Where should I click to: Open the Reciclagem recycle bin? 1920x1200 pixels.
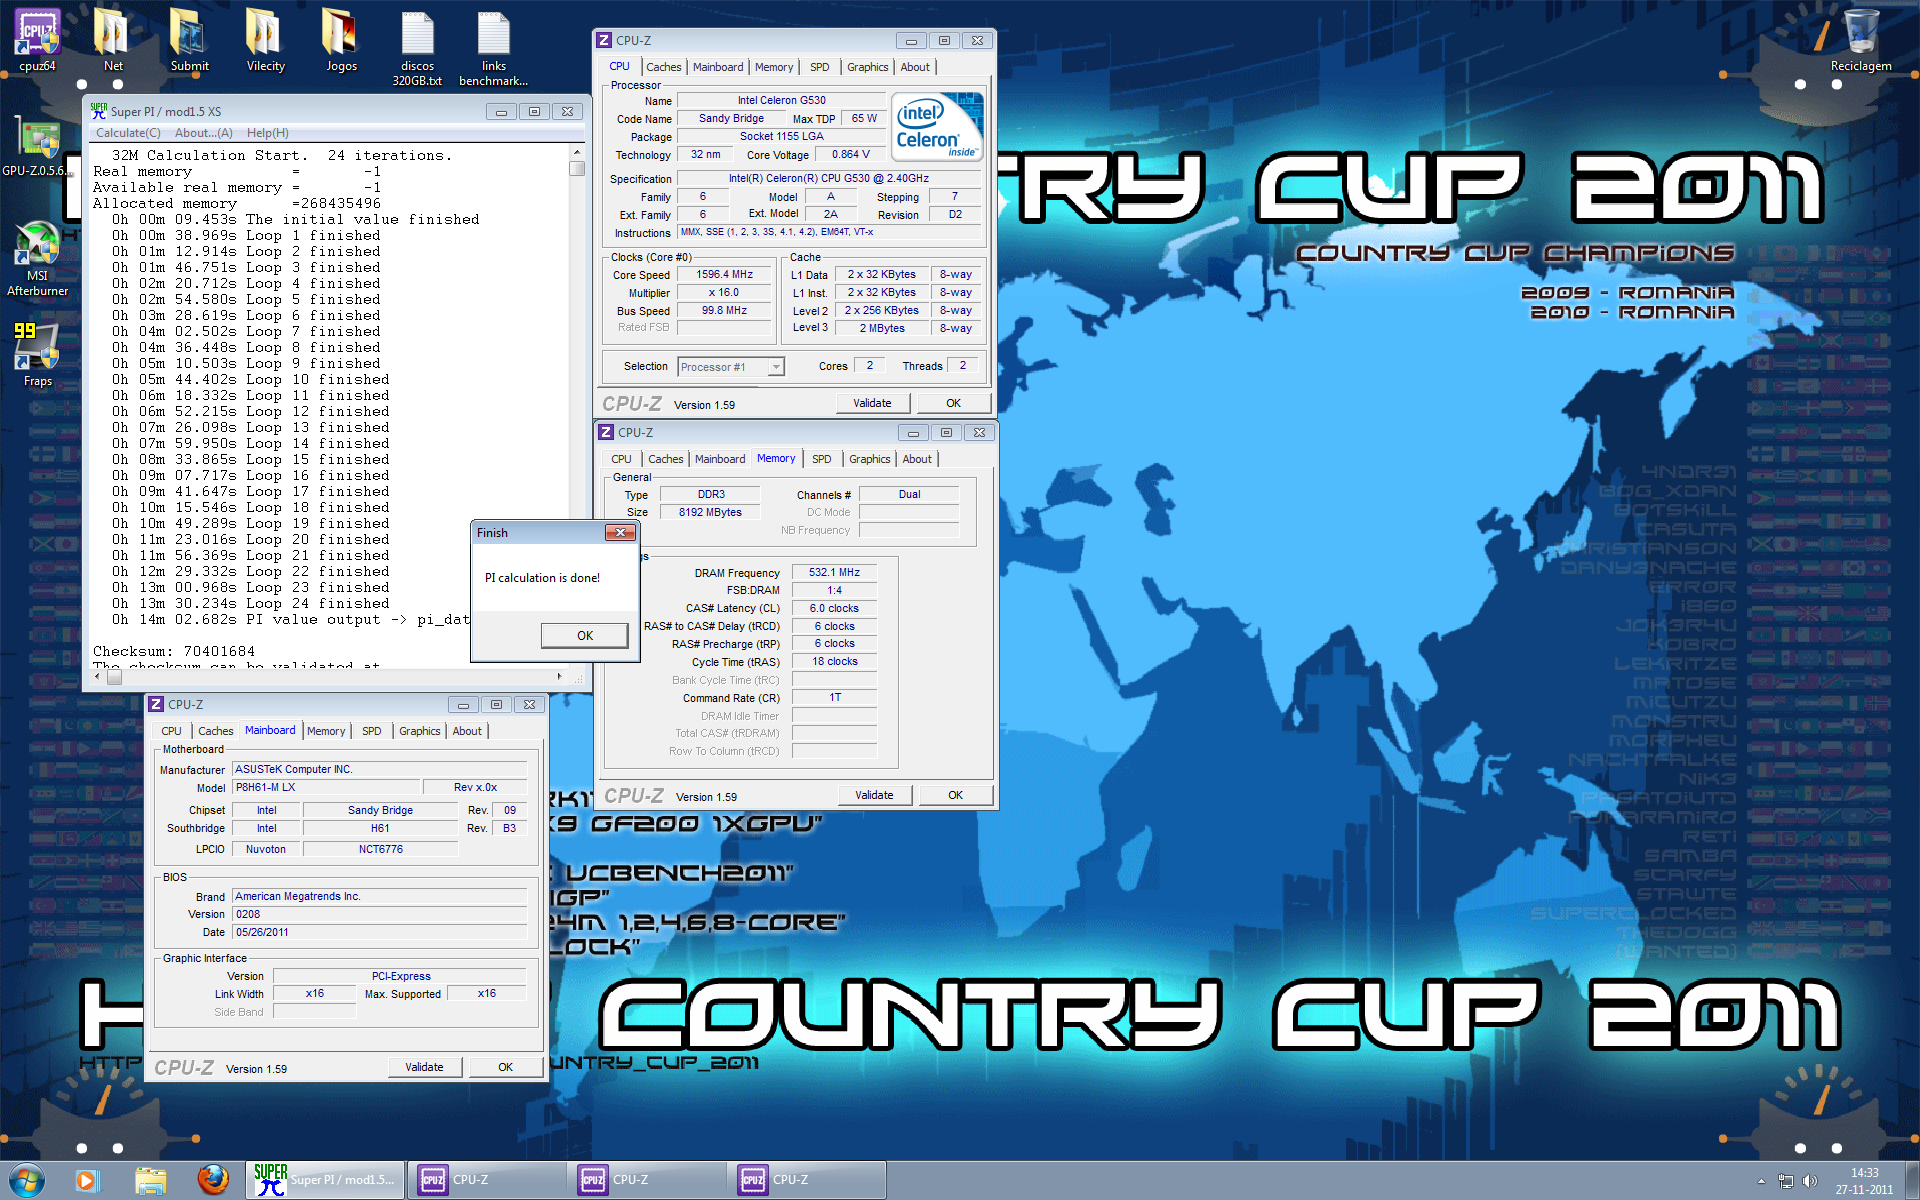coord(1861,40)
